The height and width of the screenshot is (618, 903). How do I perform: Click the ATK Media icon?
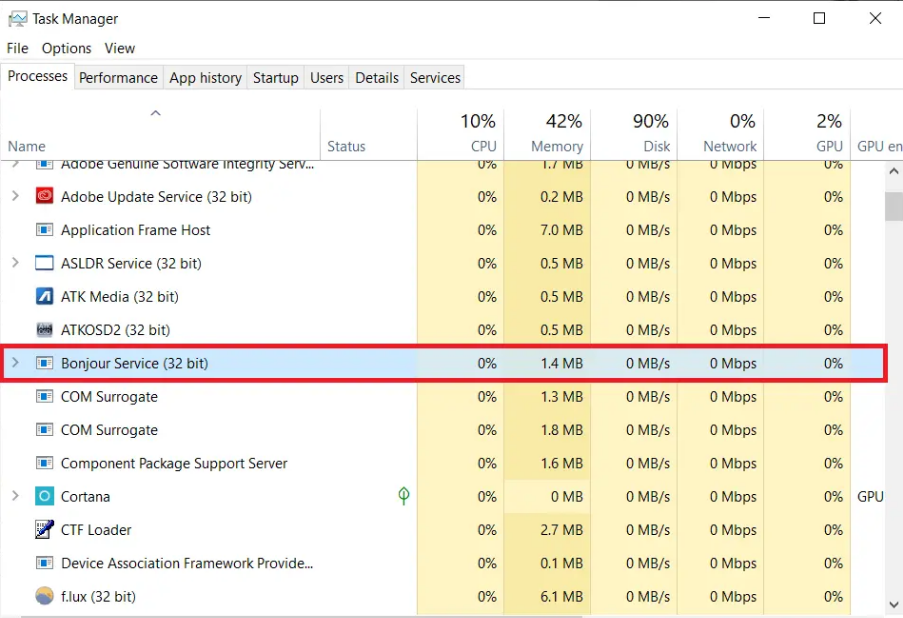44,297
